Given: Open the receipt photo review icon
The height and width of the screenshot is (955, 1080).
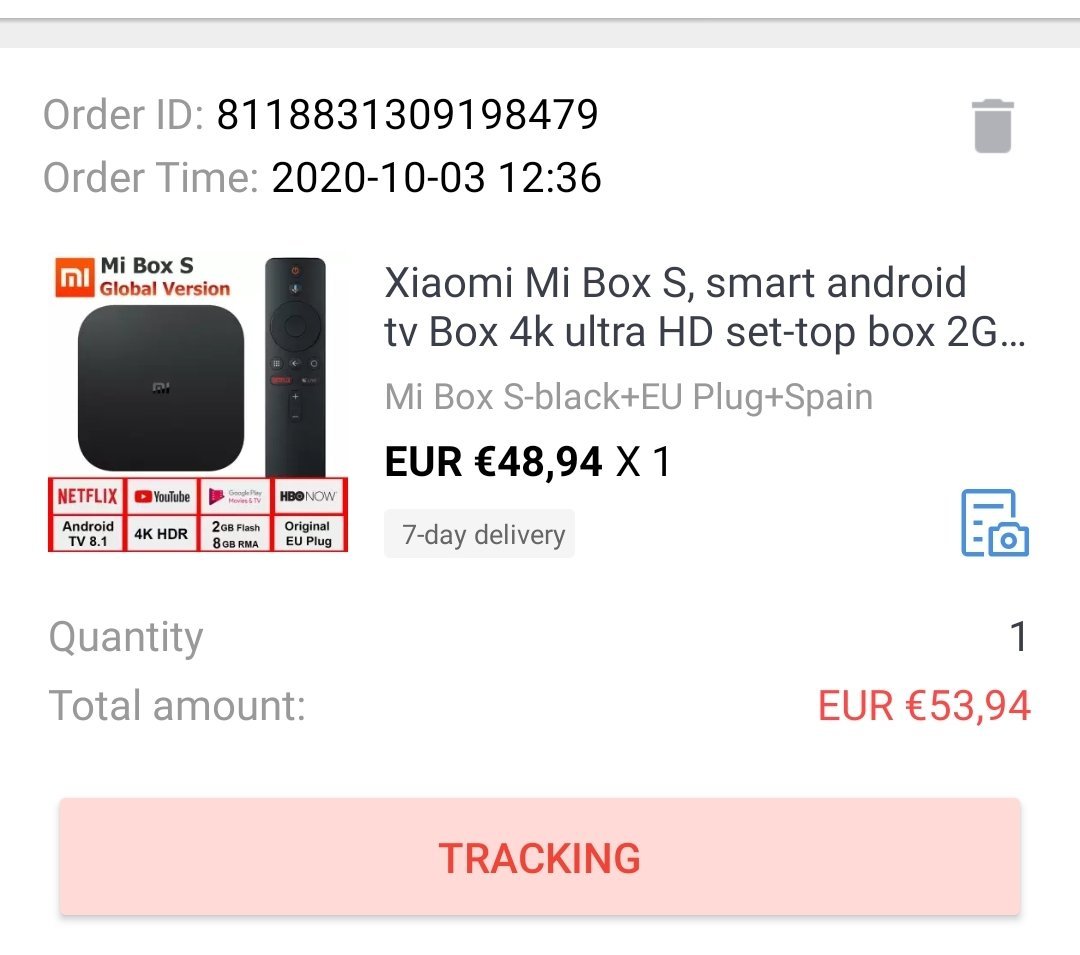Looking at the screenshot, I should click(995, 523).
